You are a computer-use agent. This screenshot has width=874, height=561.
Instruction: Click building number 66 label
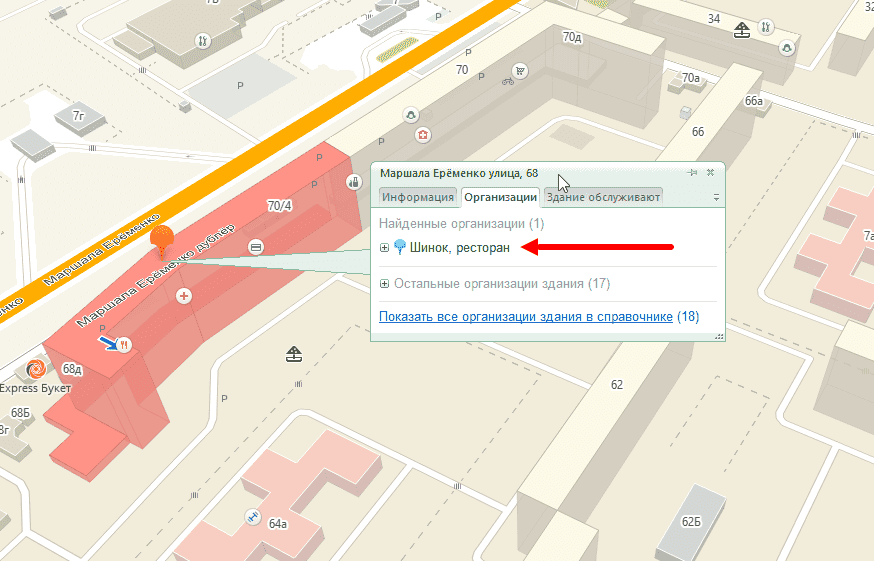tap(698, 132)
